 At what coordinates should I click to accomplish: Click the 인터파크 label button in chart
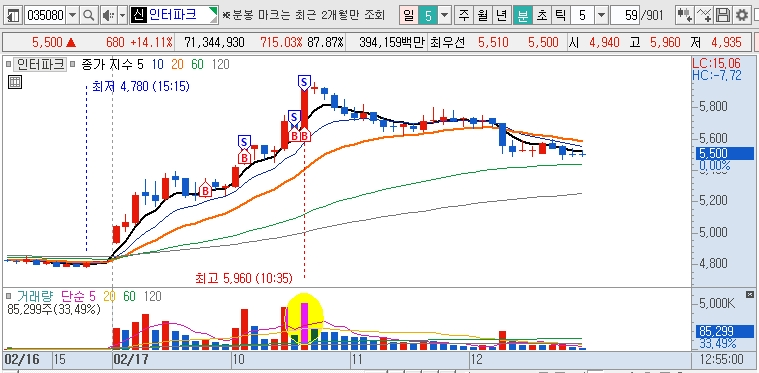40,64
